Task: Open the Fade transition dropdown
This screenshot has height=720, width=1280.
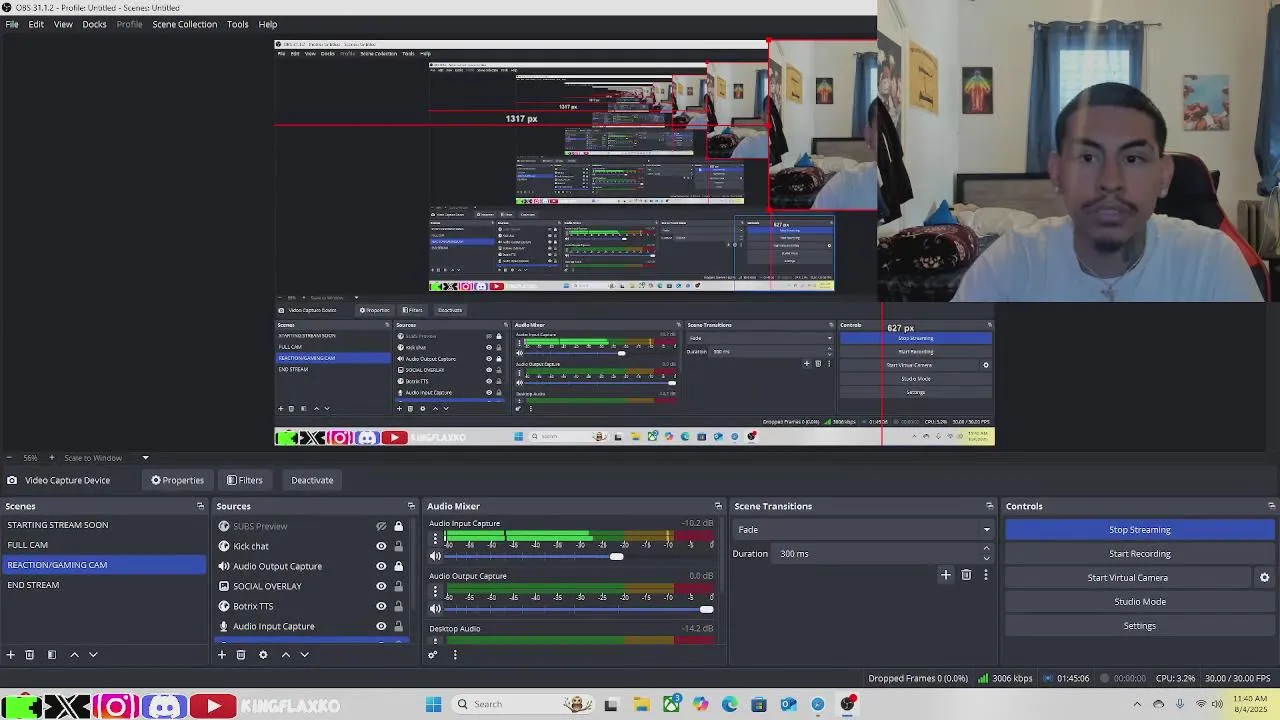Action: point(863,530)
